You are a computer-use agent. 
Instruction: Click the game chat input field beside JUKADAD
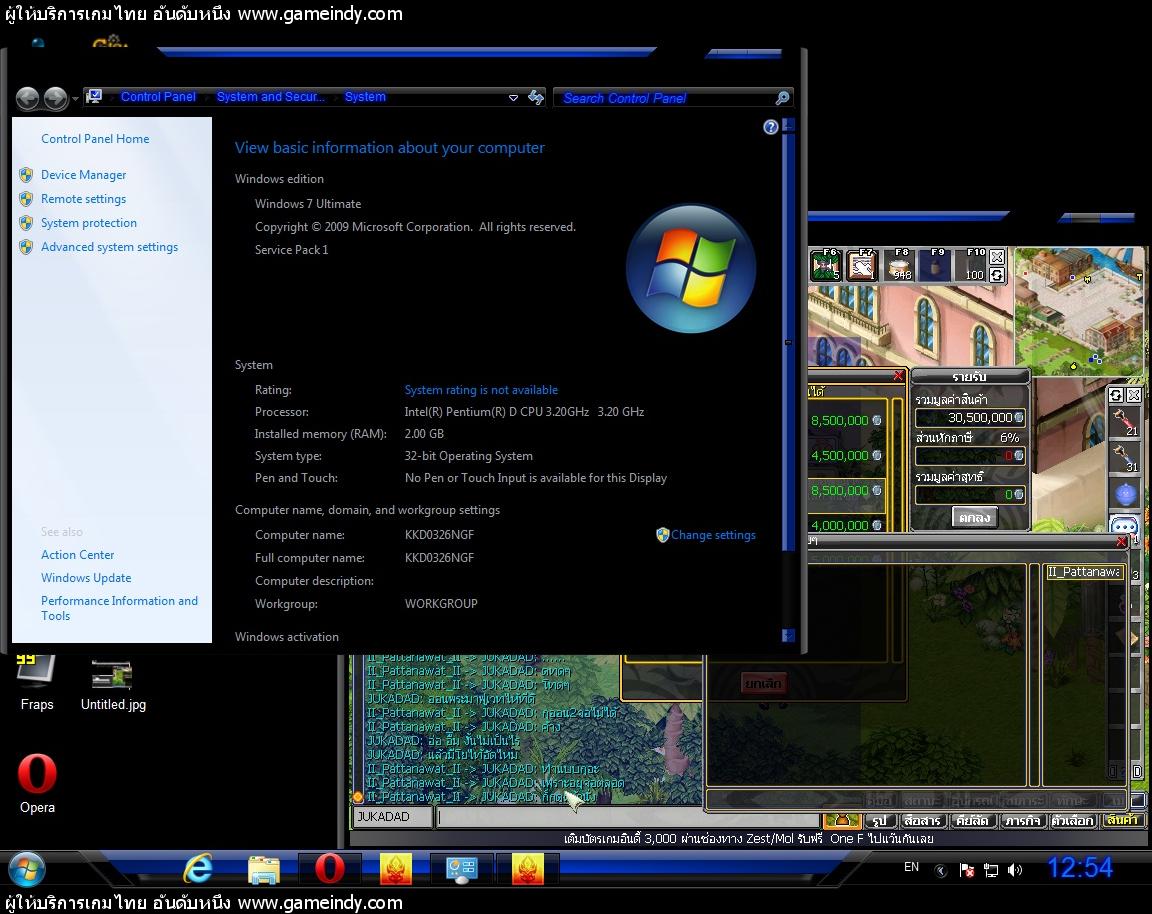point(628,817)
